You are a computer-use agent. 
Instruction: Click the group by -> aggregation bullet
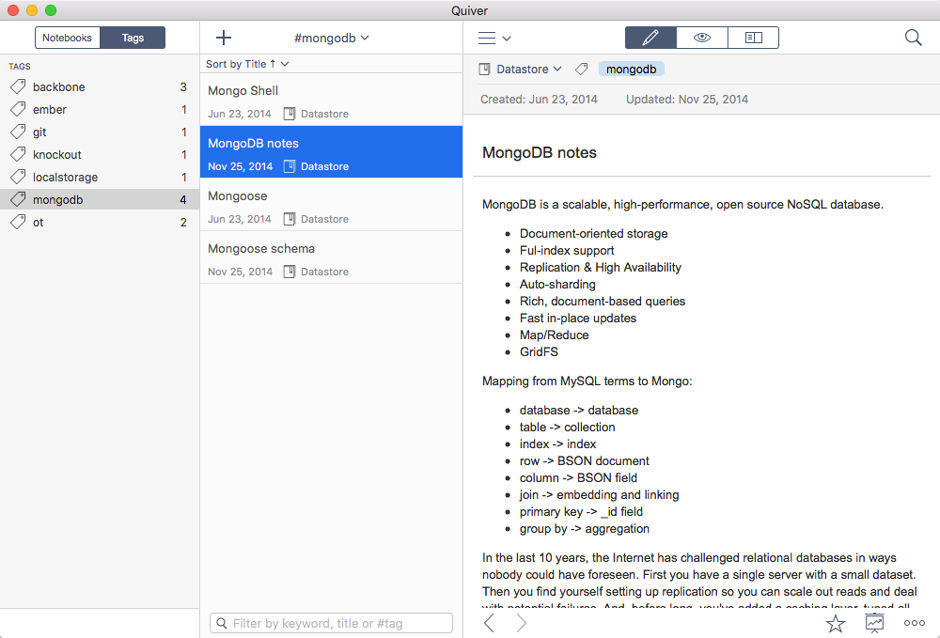click(x=585, y=529)
